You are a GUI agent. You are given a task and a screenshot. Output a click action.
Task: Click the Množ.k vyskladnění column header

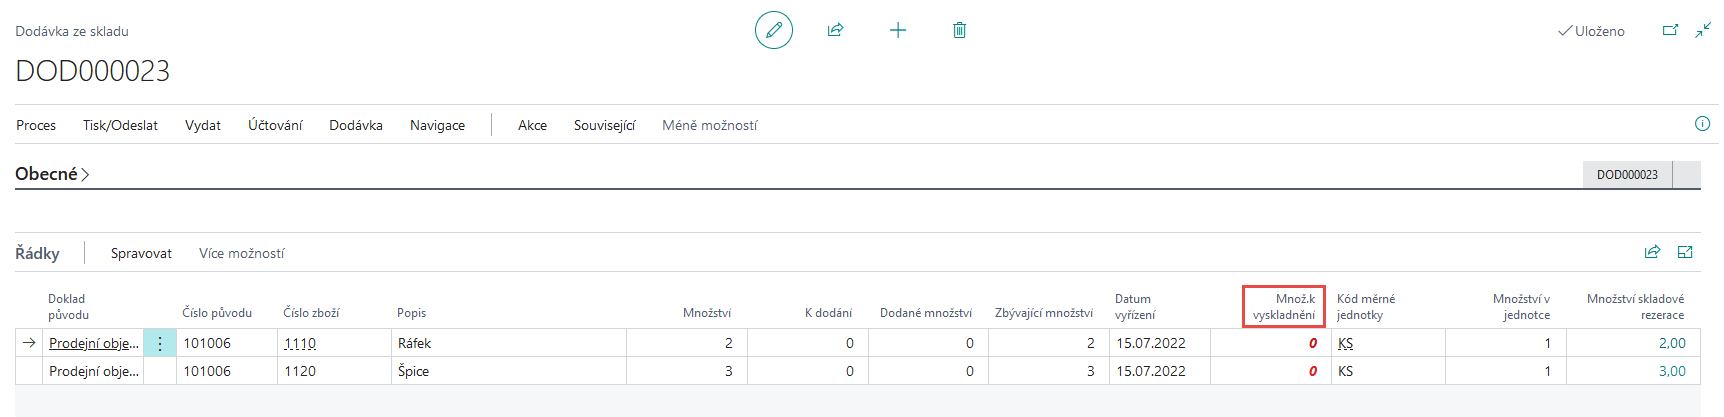[x=1284, y=306]
